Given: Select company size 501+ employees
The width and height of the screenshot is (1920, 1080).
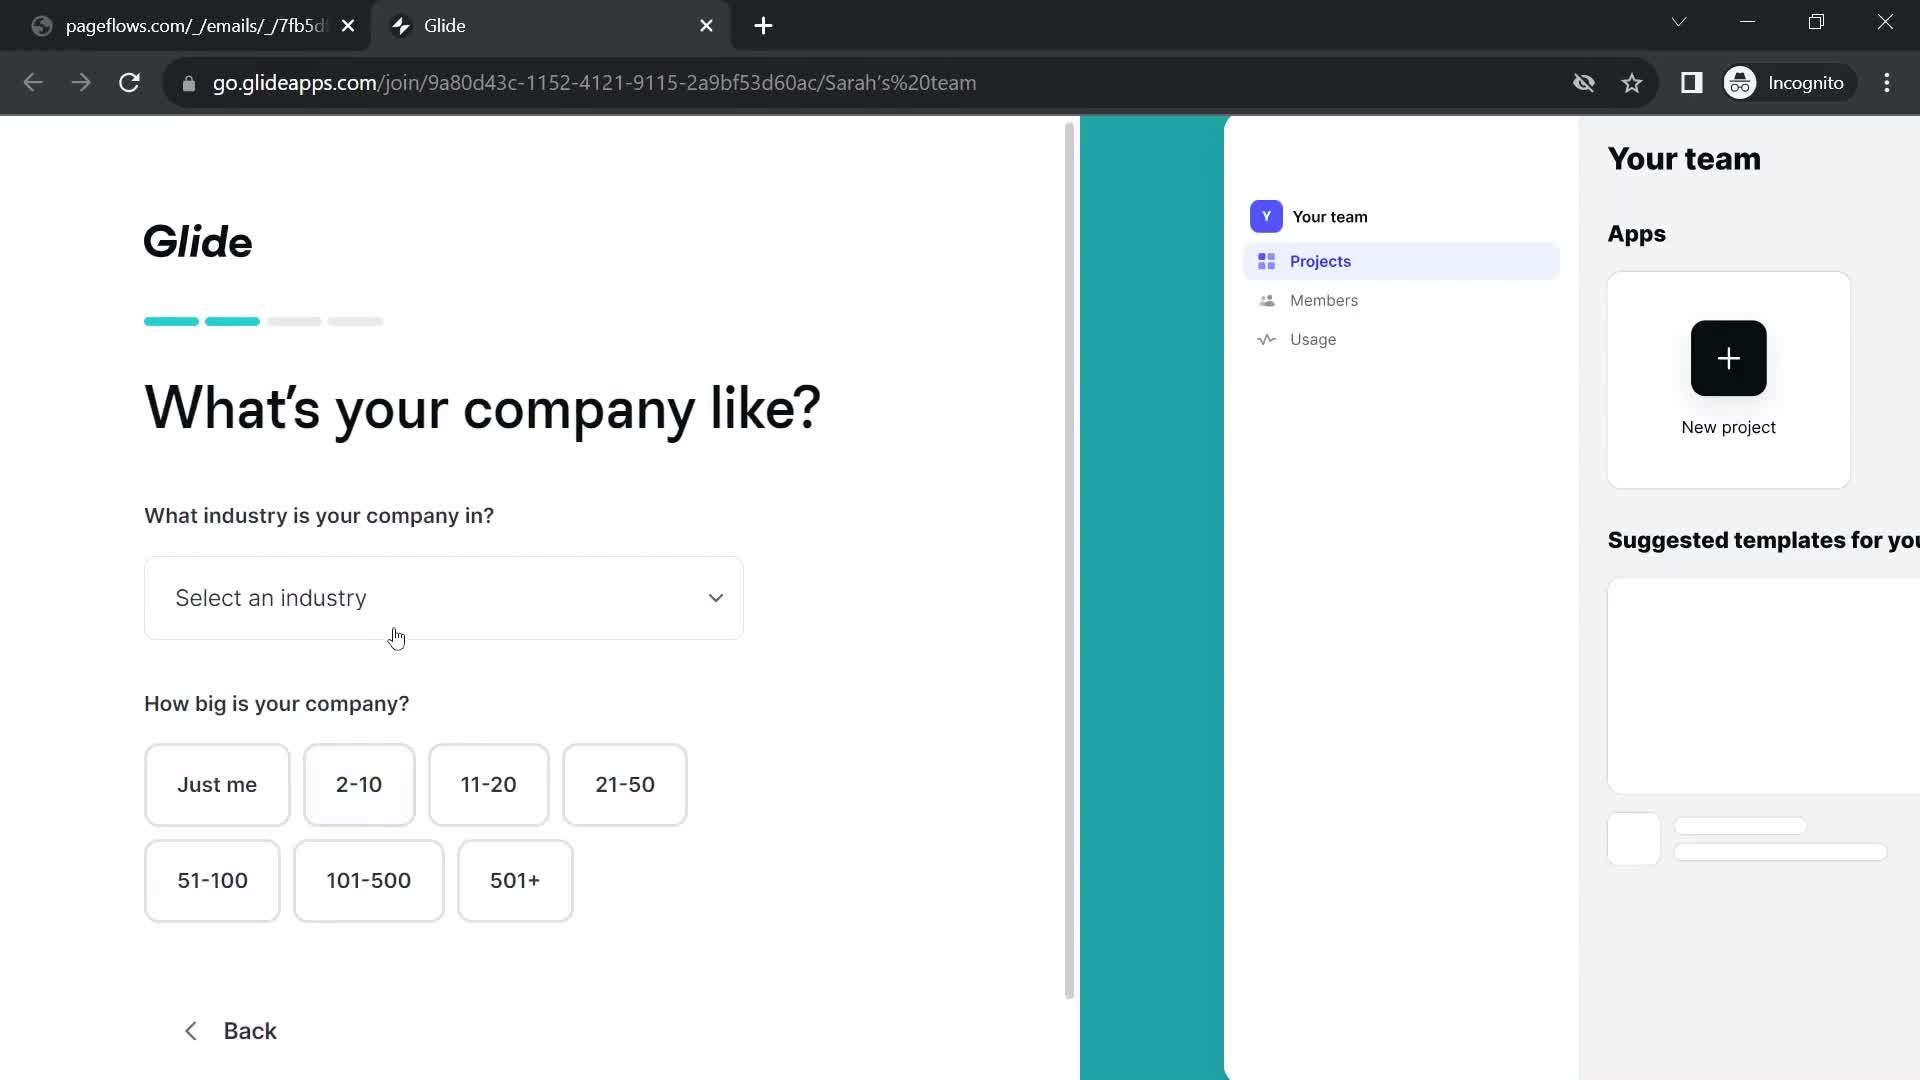Looking at the screenshot, I should [x=516, y=881].
